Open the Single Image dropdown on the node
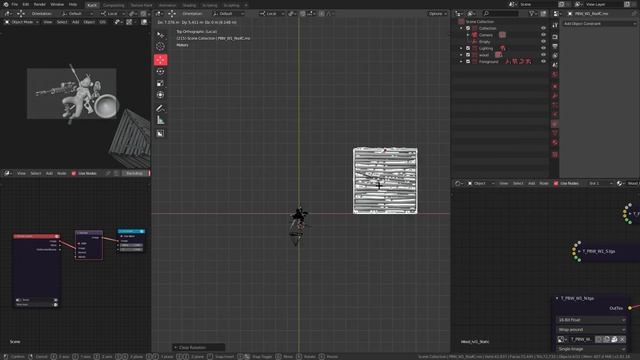The height and width of the screenshot is (360, 640). 591,349
